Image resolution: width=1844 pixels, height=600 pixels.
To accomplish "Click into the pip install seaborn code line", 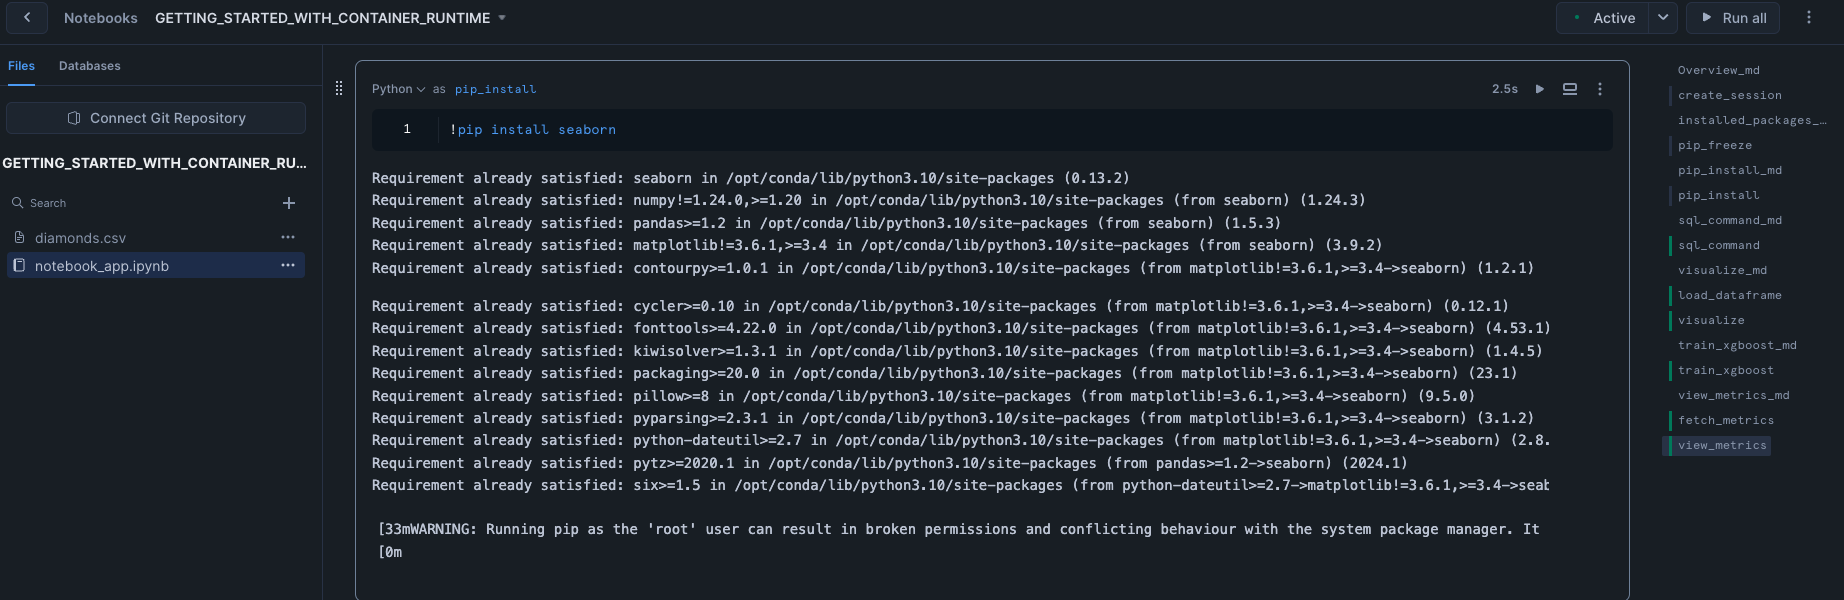I will tap(533, 130).
